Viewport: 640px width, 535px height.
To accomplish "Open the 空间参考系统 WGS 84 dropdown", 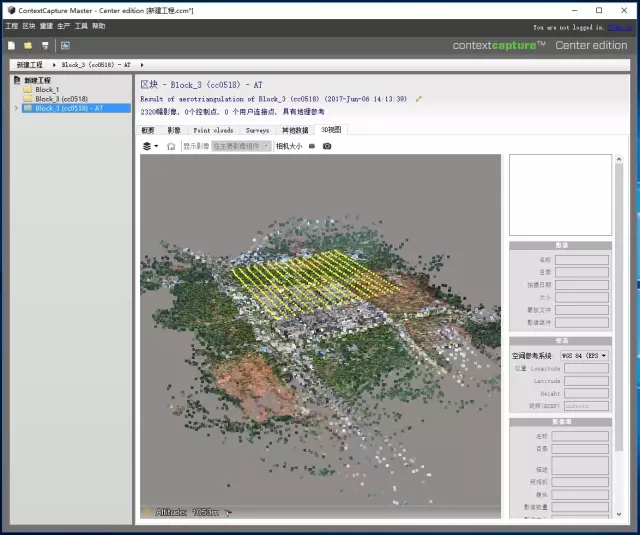I will 585,355.
